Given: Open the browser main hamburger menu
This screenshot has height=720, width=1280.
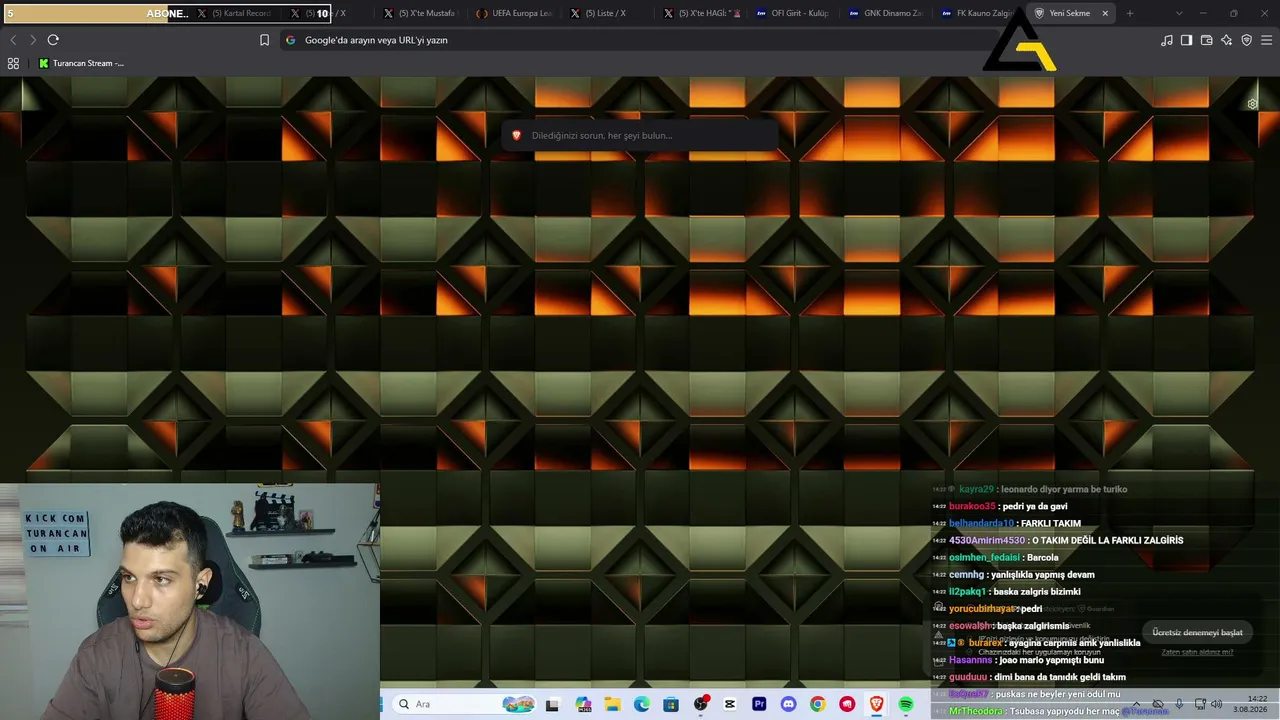Looking at the screenshot, I should (x=1267, y=40).
